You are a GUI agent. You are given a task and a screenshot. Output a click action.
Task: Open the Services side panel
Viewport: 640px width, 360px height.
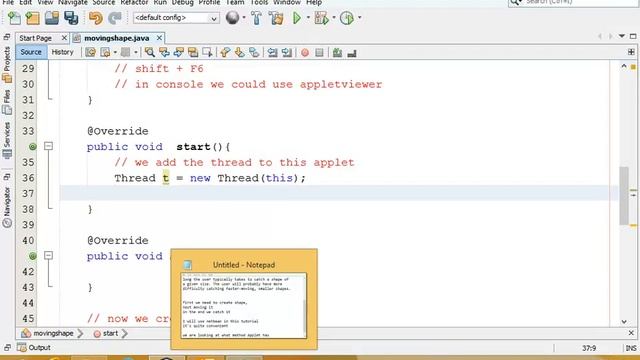[x=7, y=140]
